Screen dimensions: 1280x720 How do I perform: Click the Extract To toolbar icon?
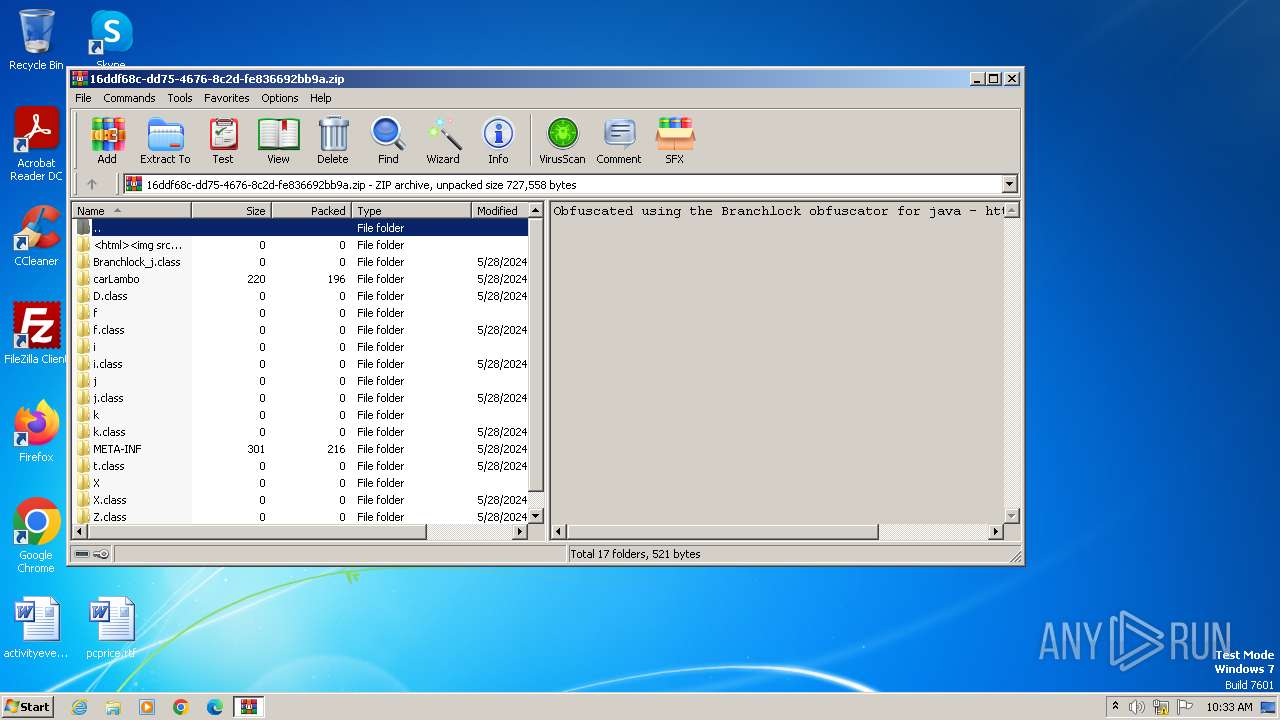165,140
